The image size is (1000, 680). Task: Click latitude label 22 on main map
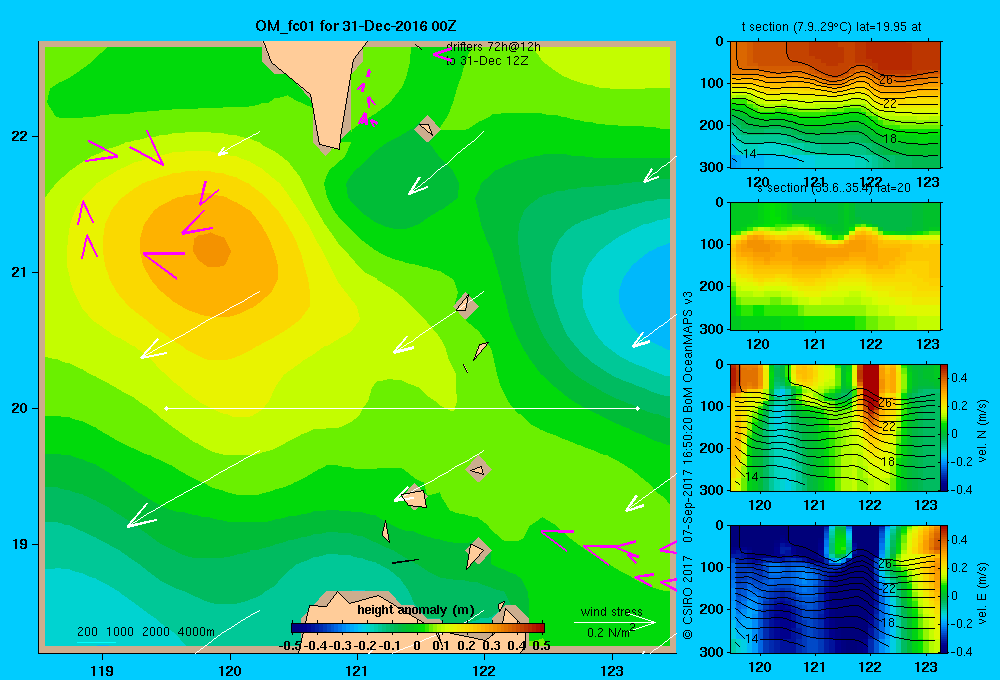click(19, 136)
